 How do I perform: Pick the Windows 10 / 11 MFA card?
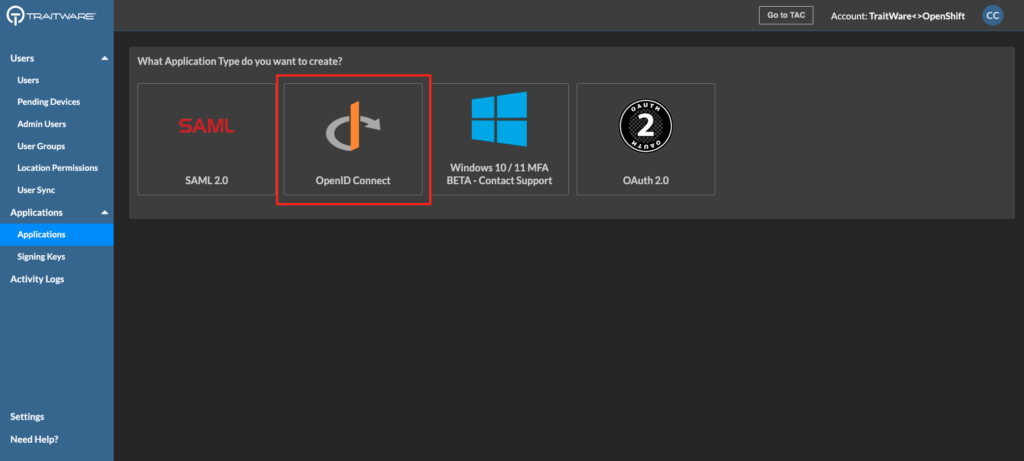[499, 139]
